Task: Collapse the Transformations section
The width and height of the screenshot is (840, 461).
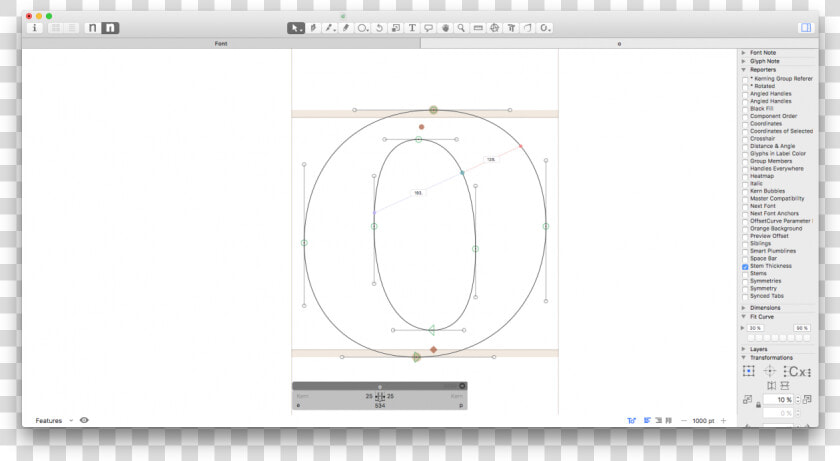Action: pyautogui.click(x=744, y=357)
